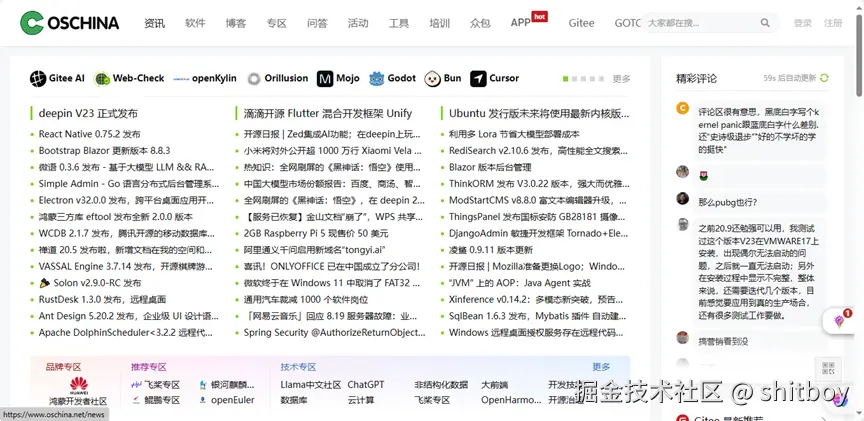Open the ChatGPT zone link
Image resolution: width=864 pixels, height=421 pixels.
366,384
